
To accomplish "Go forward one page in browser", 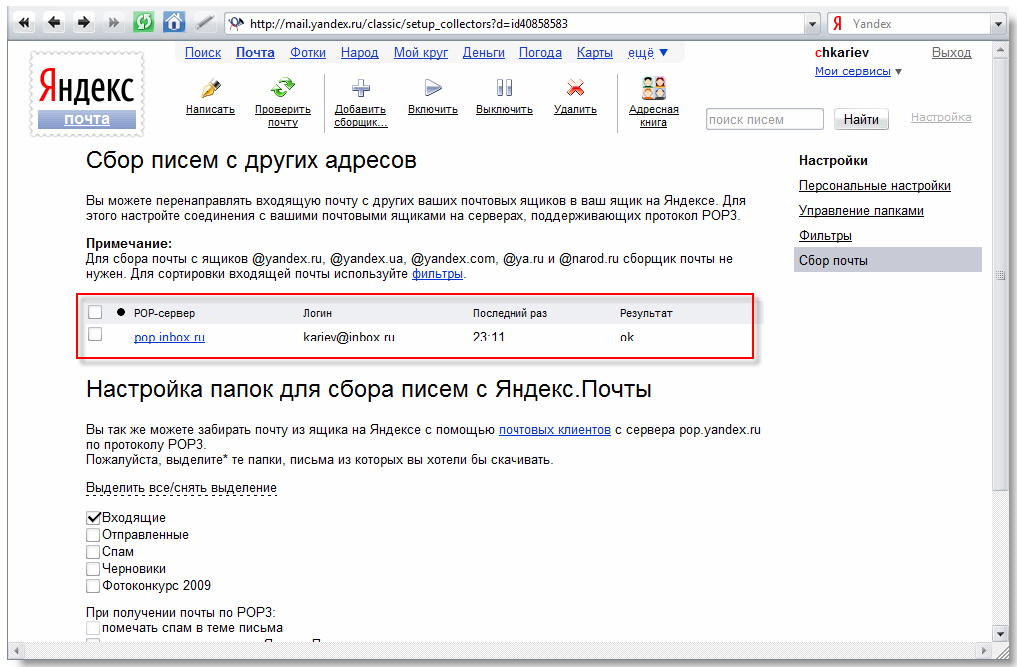I will coord(84,23).
